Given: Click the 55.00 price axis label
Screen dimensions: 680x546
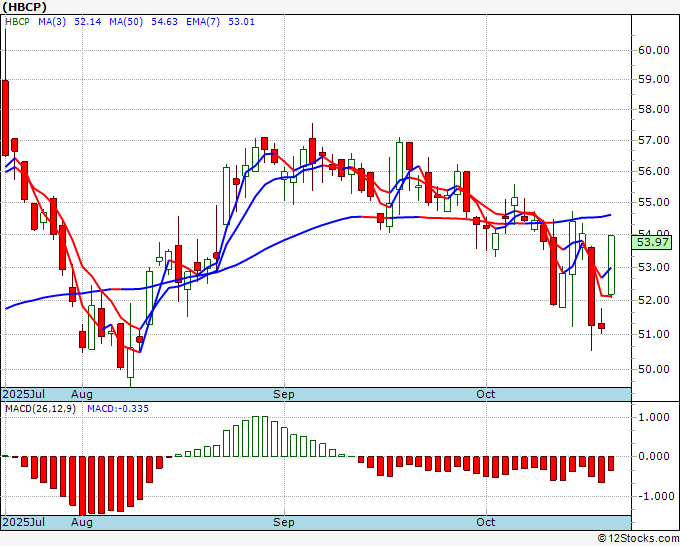Looking at the screenshot, I should pyautogui.click(x=654, y=203).
